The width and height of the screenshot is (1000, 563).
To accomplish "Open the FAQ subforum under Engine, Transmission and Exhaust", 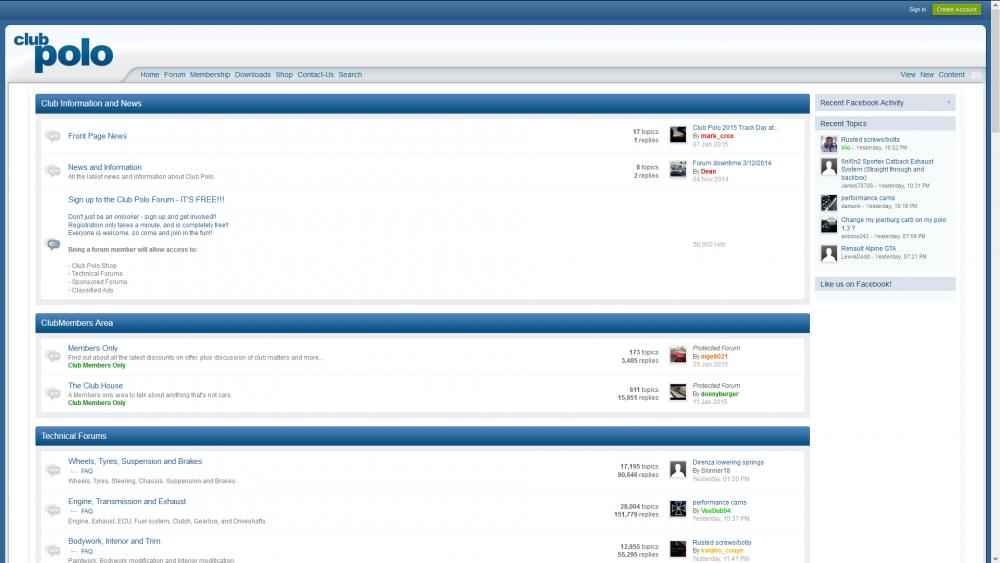I will pyautogui.click(x=87, y=511).
